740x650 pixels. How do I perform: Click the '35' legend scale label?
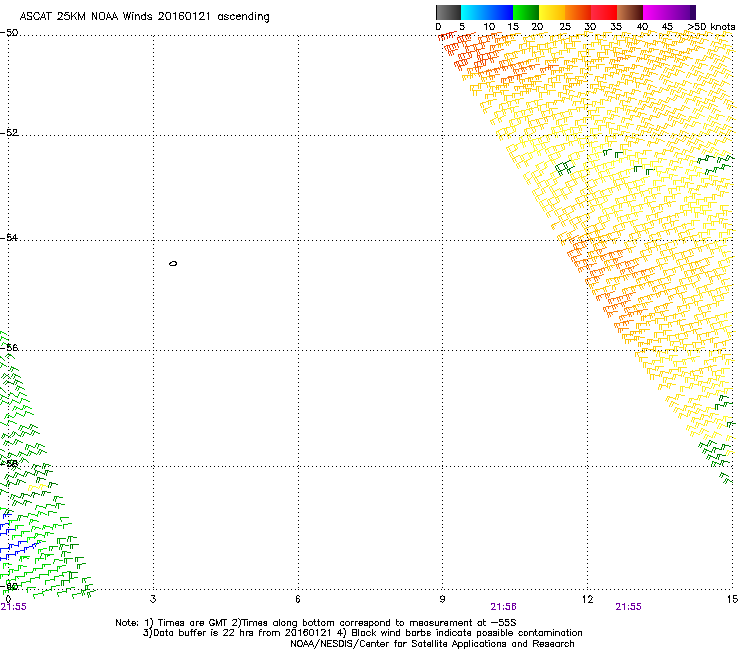[x=616, y=27]
